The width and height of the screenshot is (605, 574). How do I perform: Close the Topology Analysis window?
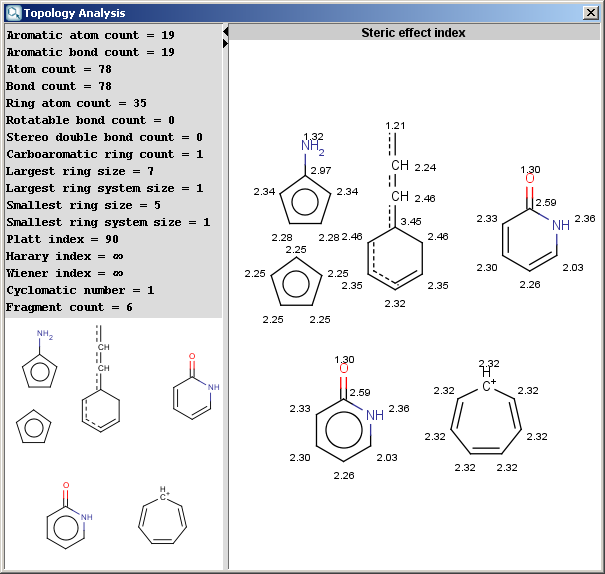pyautogui.click(x=590, y=12)
